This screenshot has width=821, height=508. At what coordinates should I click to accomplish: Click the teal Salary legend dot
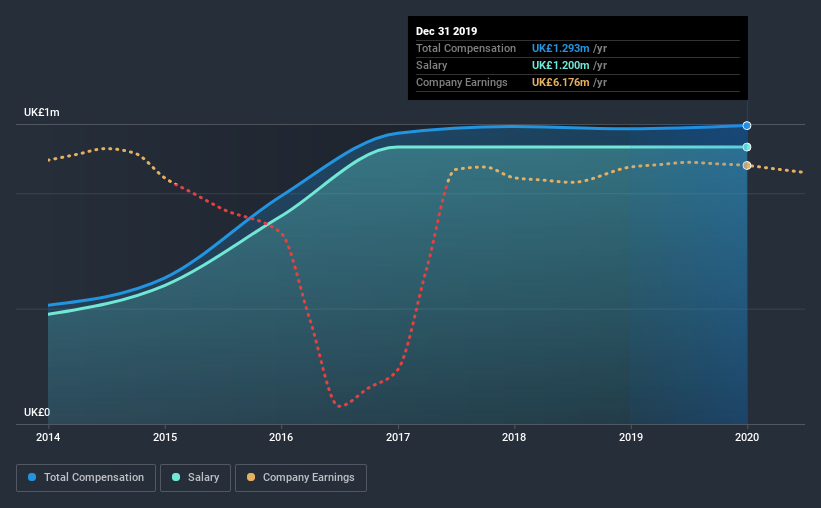176,477
